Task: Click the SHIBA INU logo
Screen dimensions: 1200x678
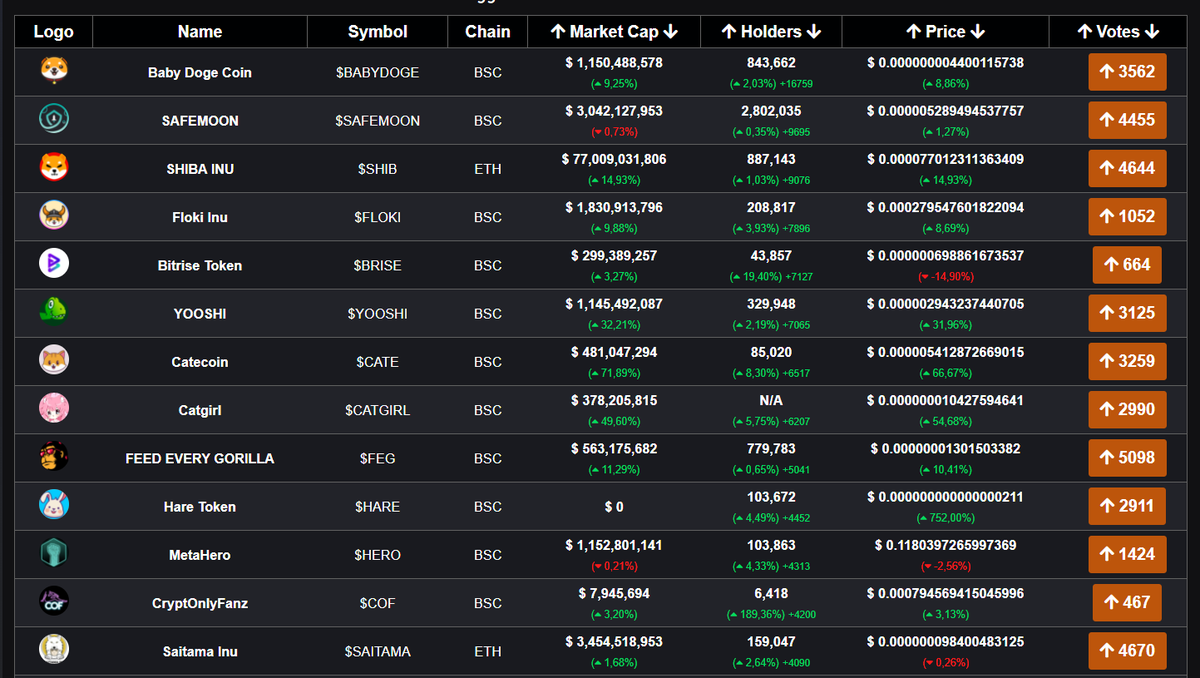Action: click(x=54, y=168)
